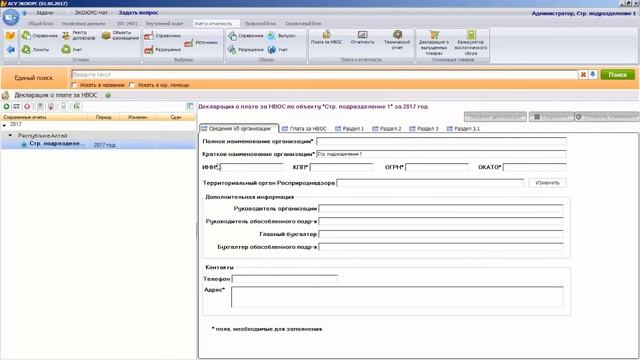This screenshot has width=640, height=360.
Task: Click the ИНН input field
Action: [x=251, y=167]
